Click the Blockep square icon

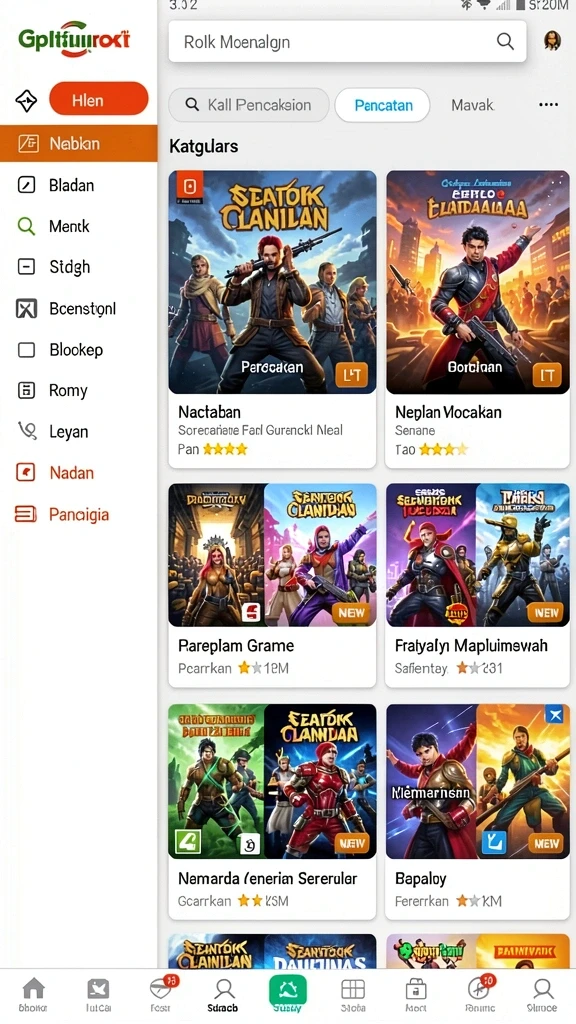pos(26,349)
